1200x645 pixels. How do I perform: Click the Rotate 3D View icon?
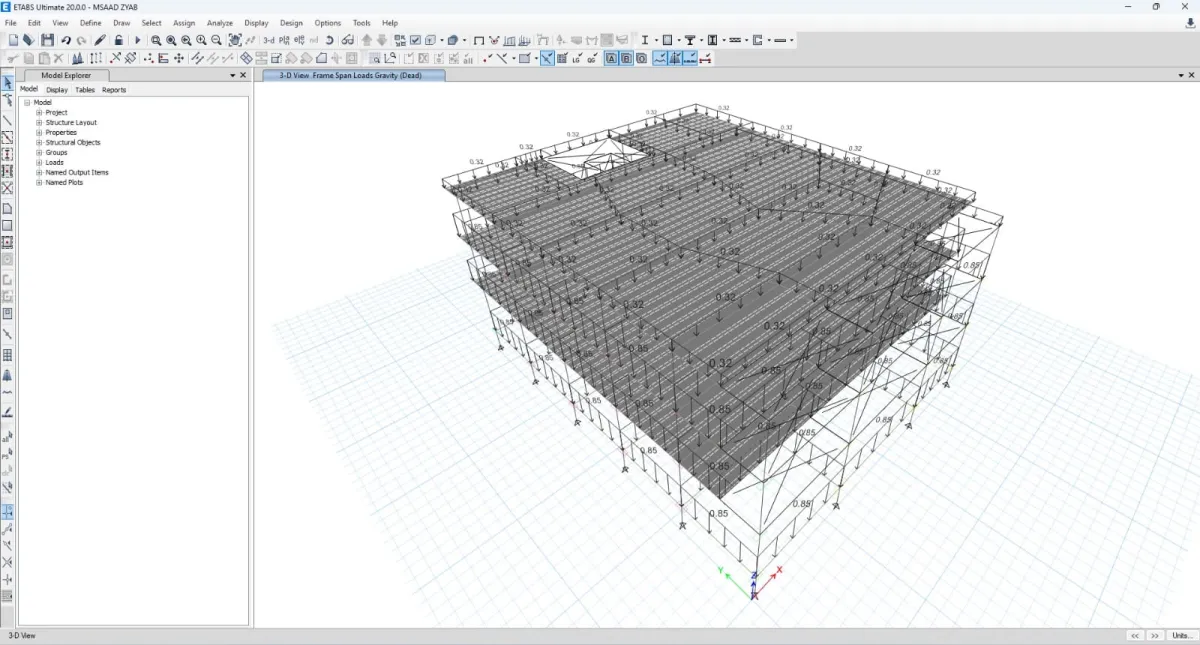coord(329,40)
